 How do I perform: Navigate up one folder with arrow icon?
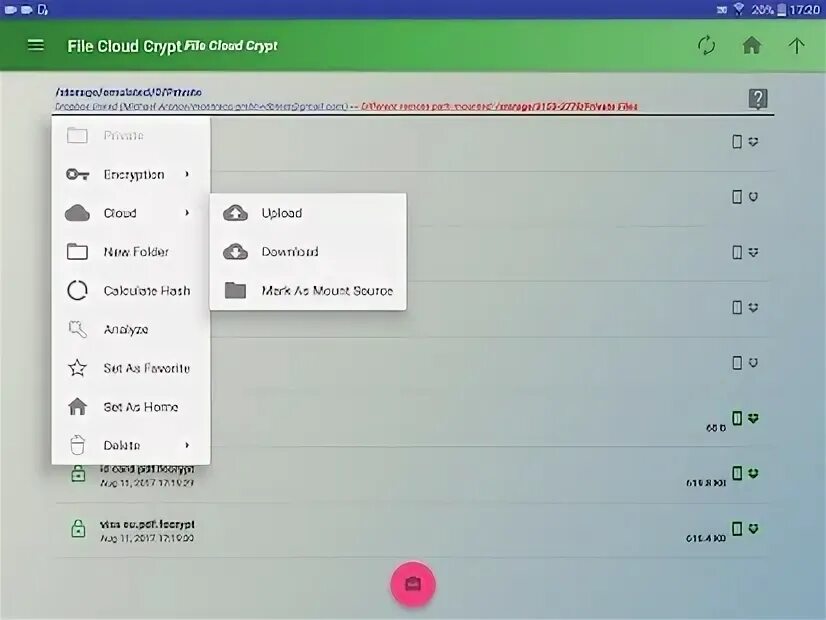click(796, 46)
